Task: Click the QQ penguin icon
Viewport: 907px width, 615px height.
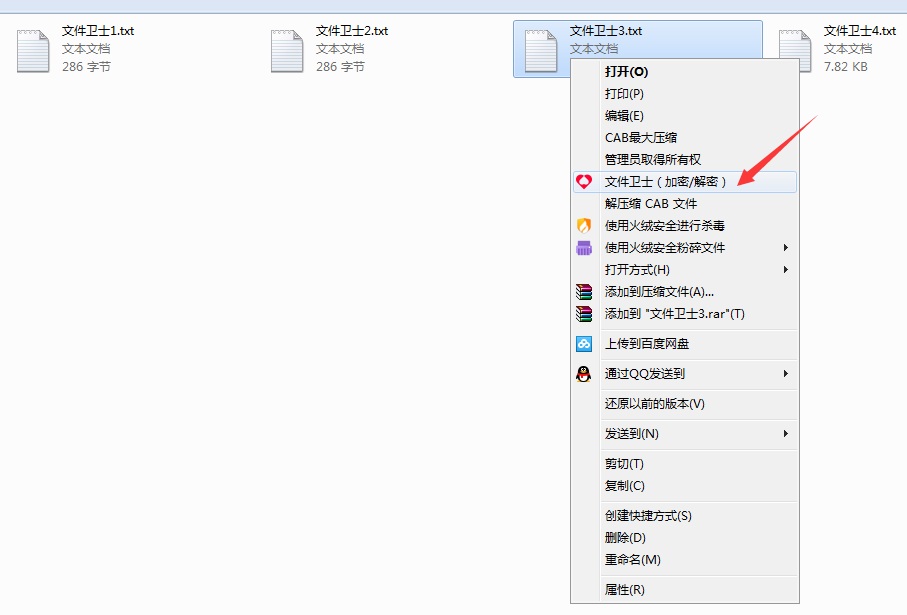Action: [x=584, y=374]
